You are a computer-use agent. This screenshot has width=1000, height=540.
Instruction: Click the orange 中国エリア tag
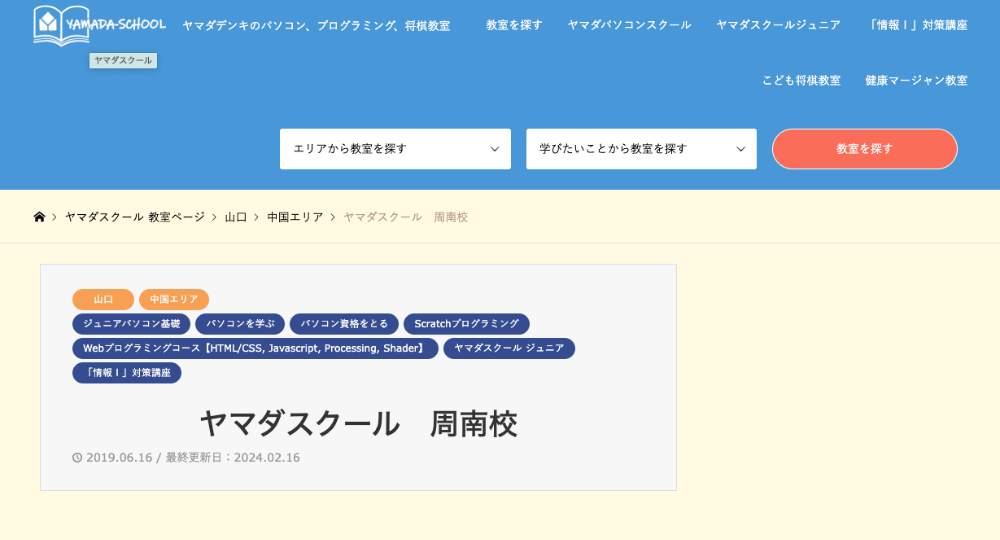click(174, 299)
